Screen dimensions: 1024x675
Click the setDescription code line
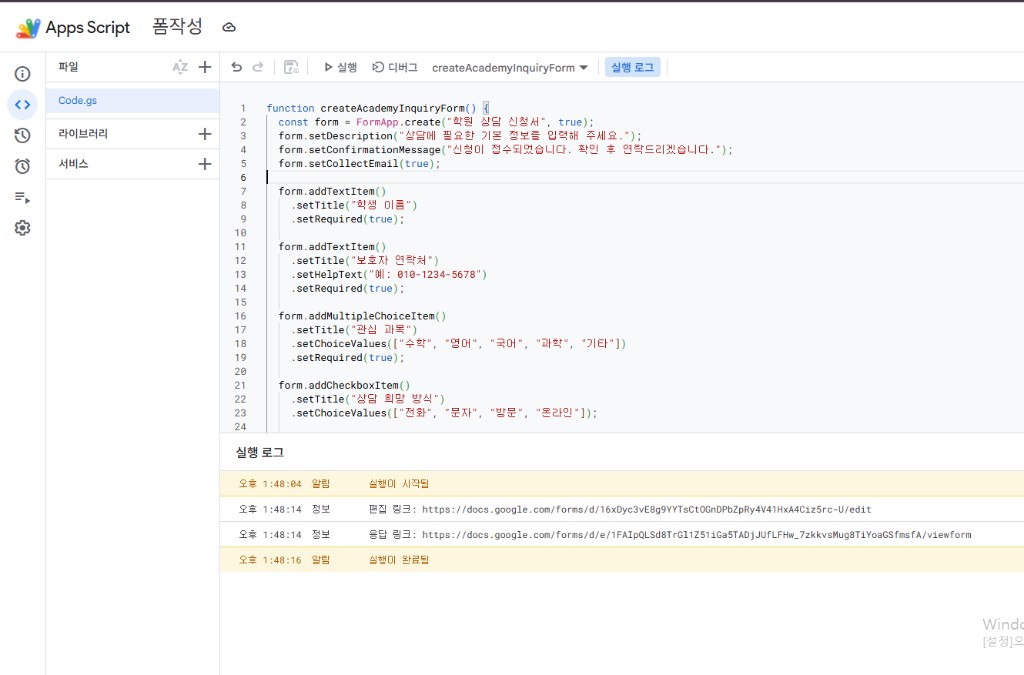460,136
